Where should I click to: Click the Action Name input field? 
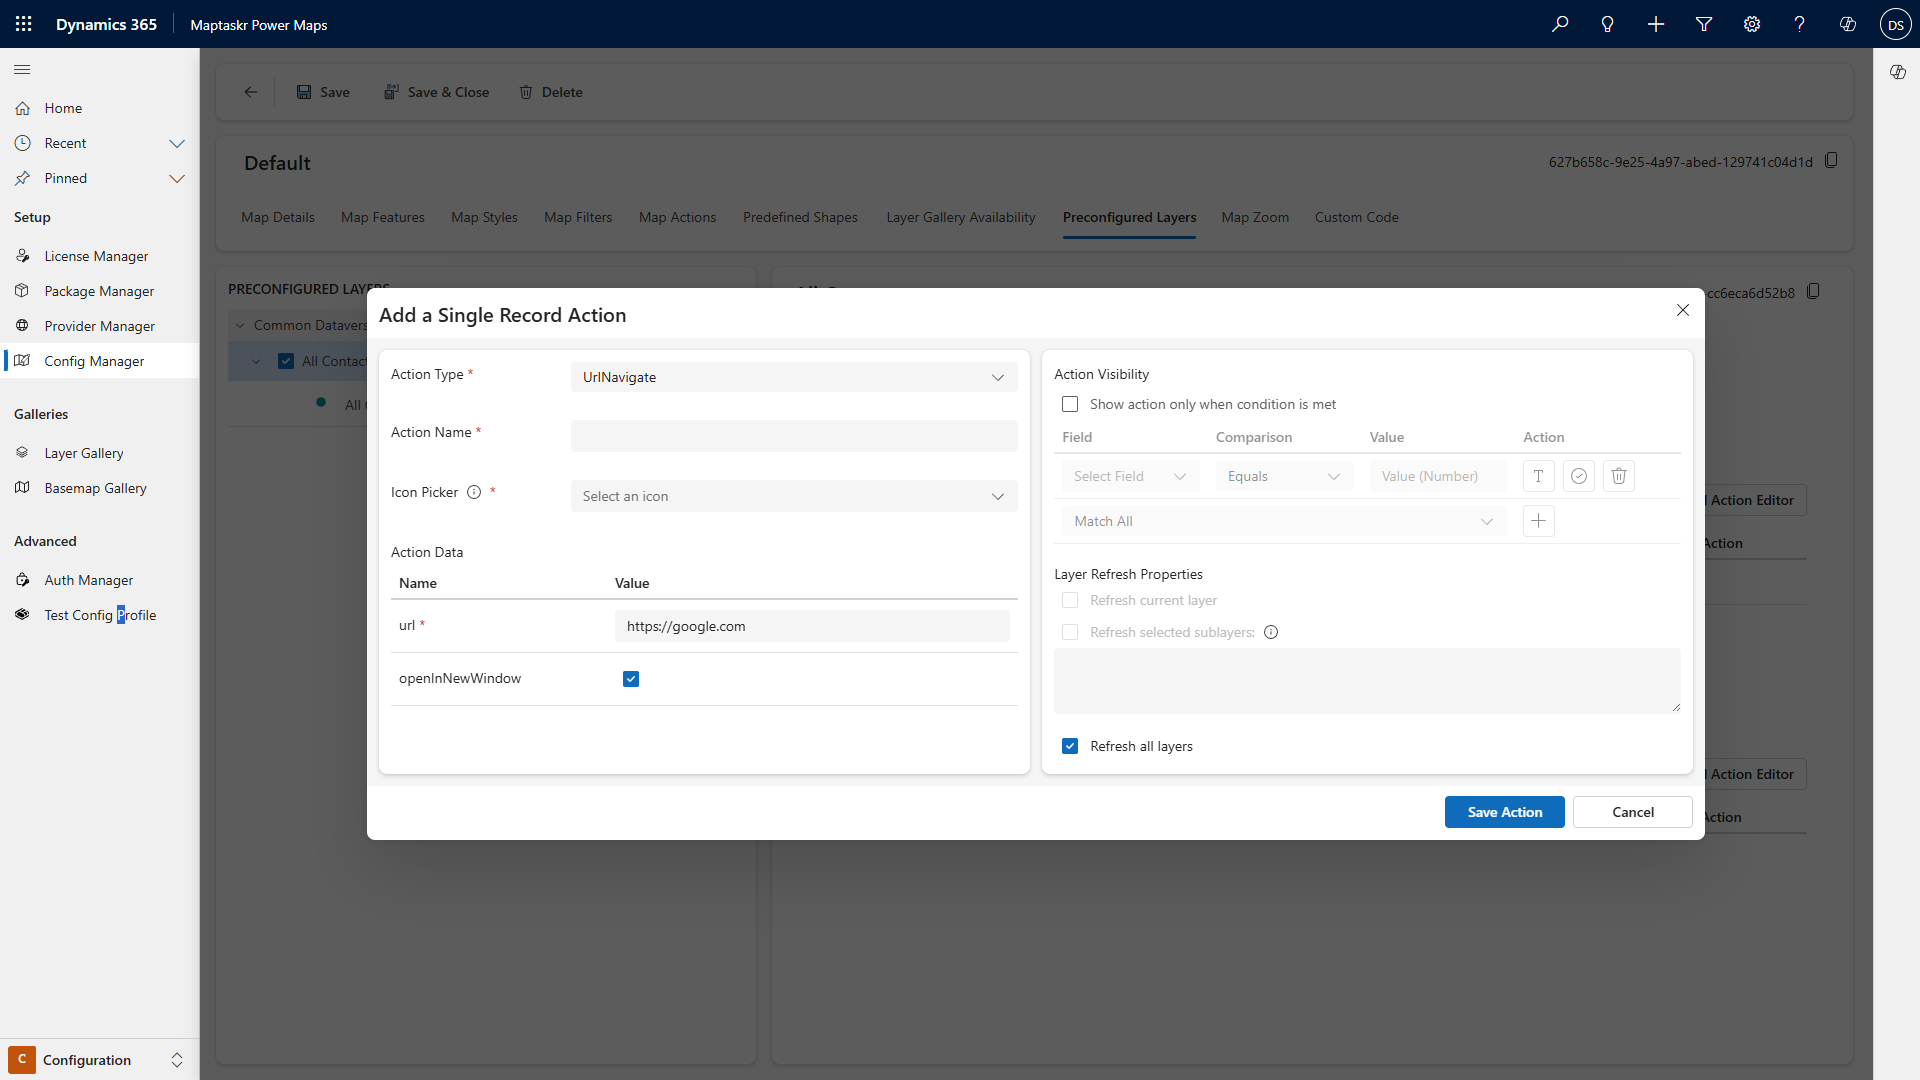tap(794, 436)
